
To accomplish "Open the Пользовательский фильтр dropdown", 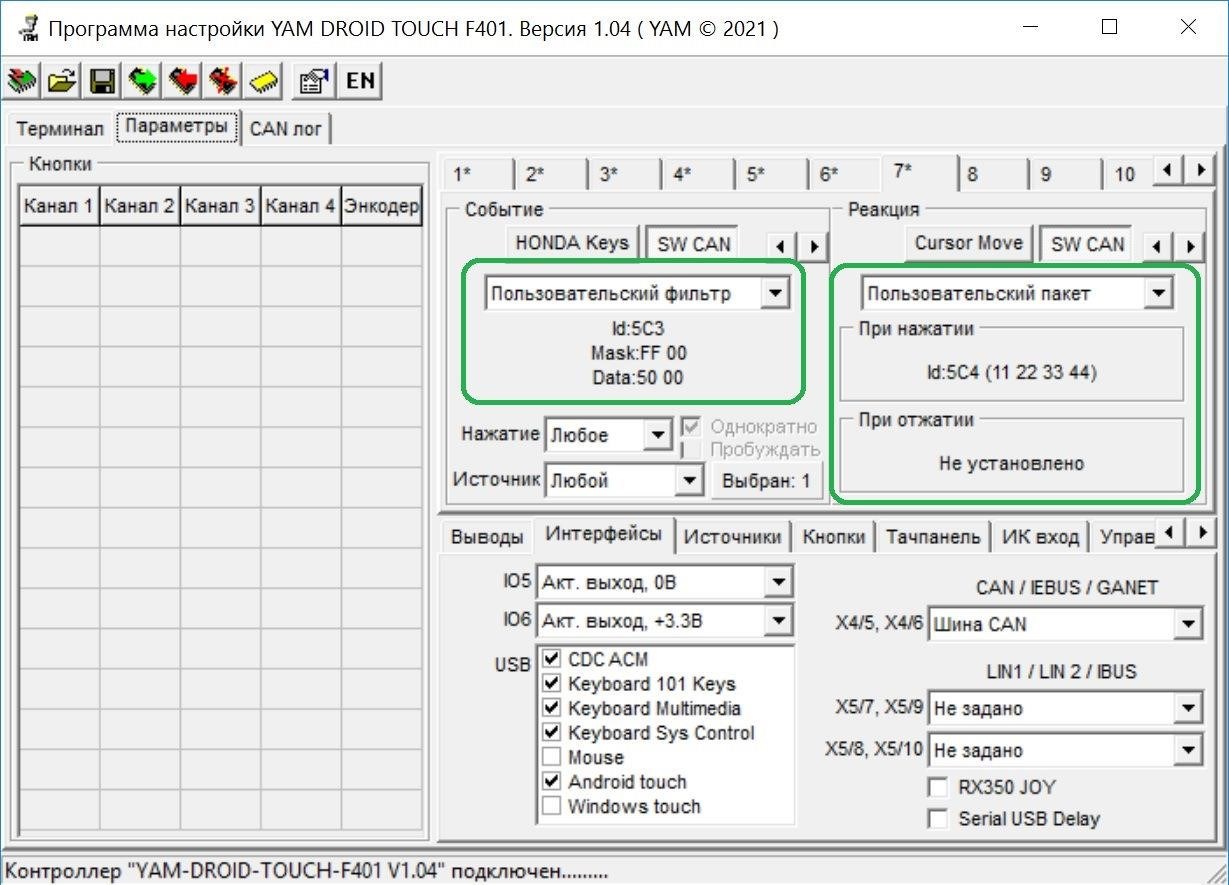I will click(x=774, y=294).
